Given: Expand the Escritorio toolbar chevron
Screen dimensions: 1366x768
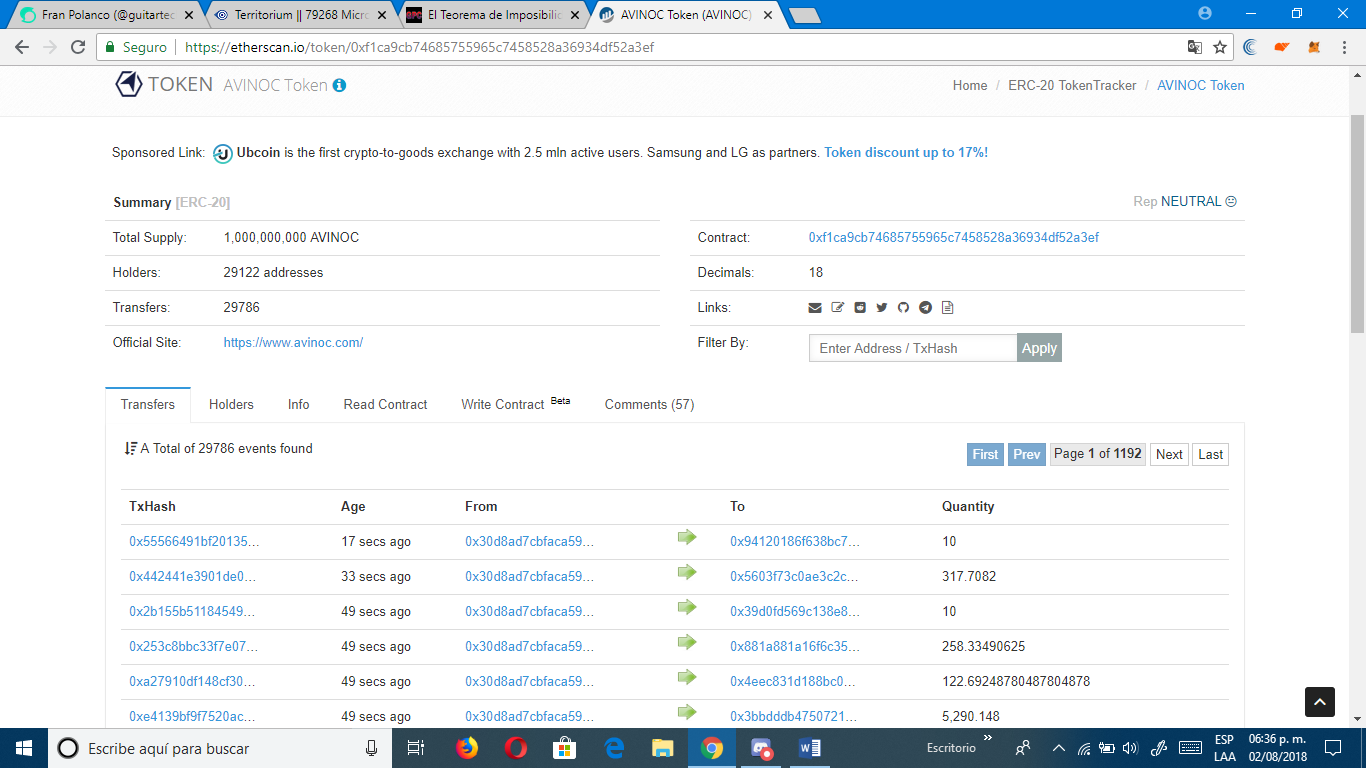Looking at the screenshot, I should pyautogui.click(x=988, y=739).
